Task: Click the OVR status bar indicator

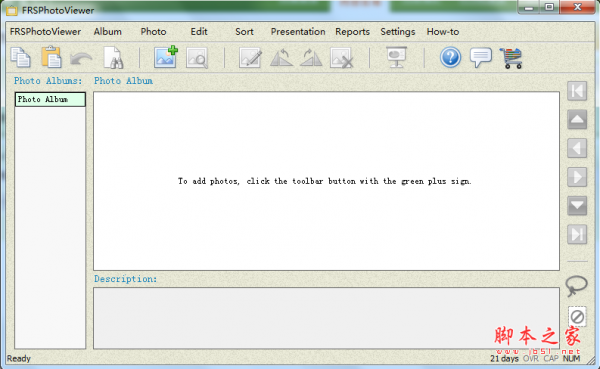Action: tap(531, 359)
